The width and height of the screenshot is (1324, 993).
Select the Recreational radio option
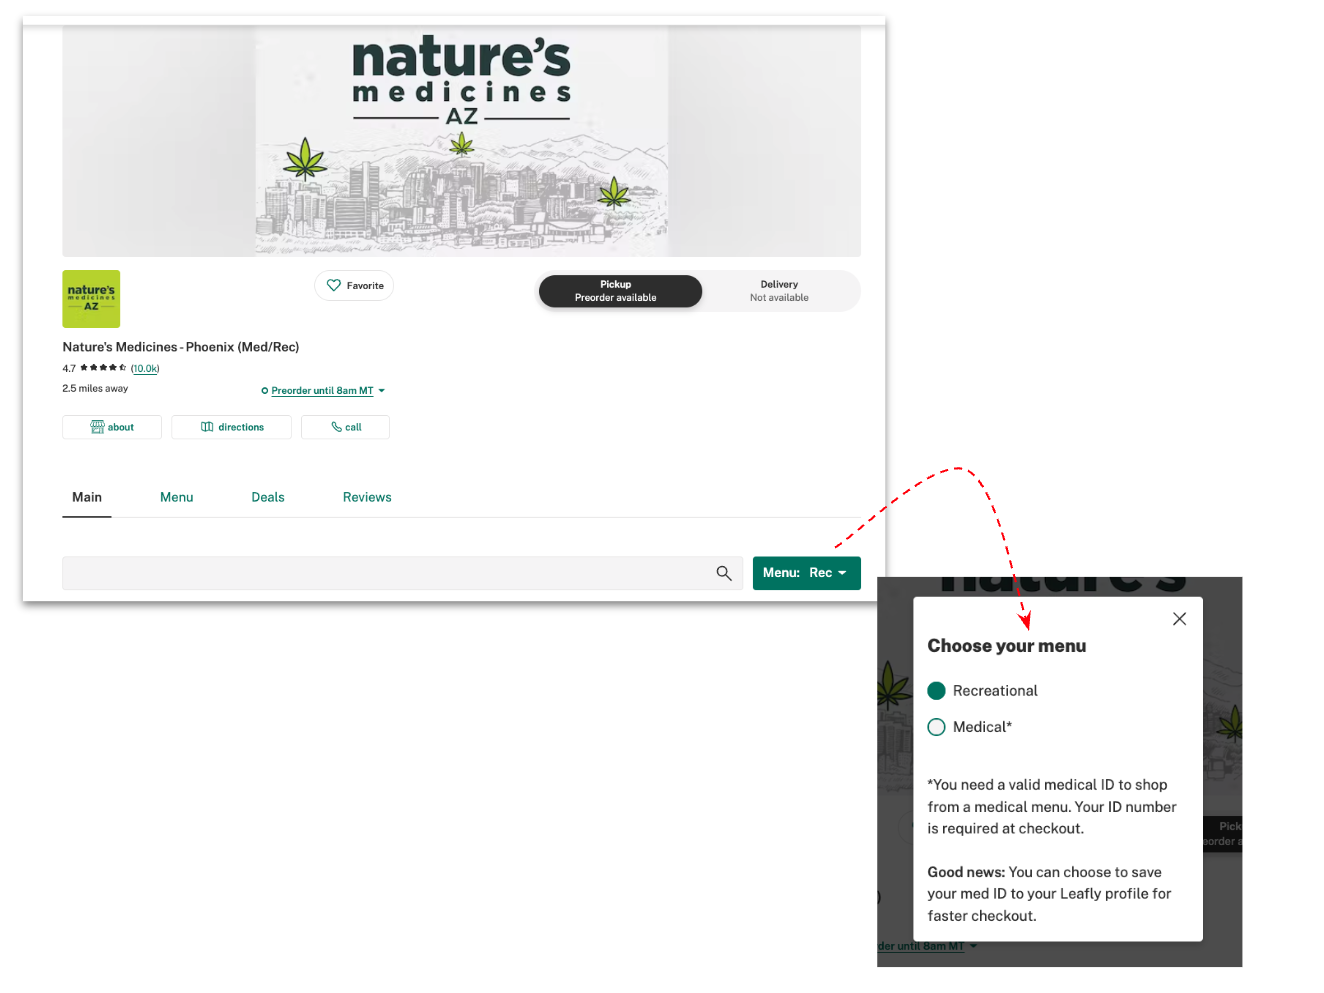pyautogui.click(x=936, y=690)
